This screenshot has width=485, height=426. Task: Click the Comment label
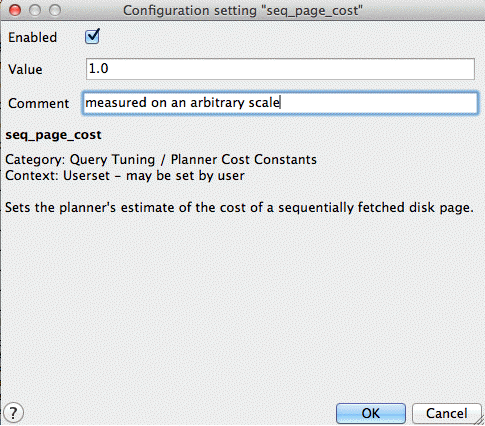(x=38, y=103)
